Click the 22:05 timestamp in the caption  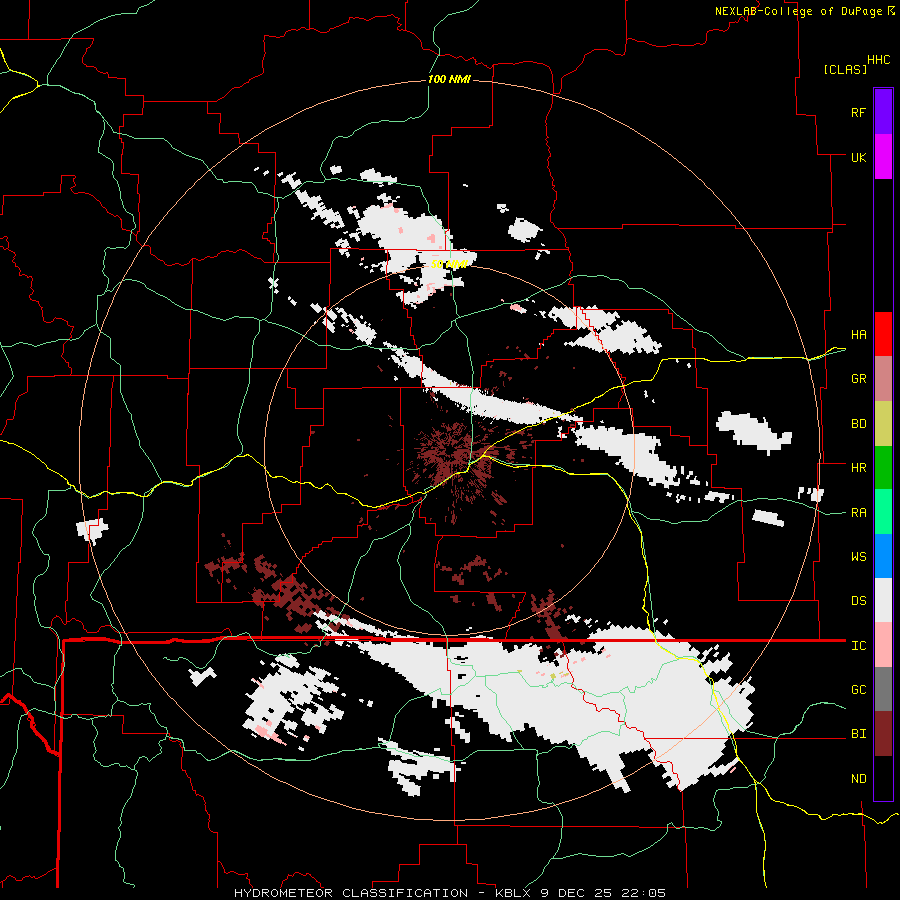pyautogui.click(x=645, y=893)
